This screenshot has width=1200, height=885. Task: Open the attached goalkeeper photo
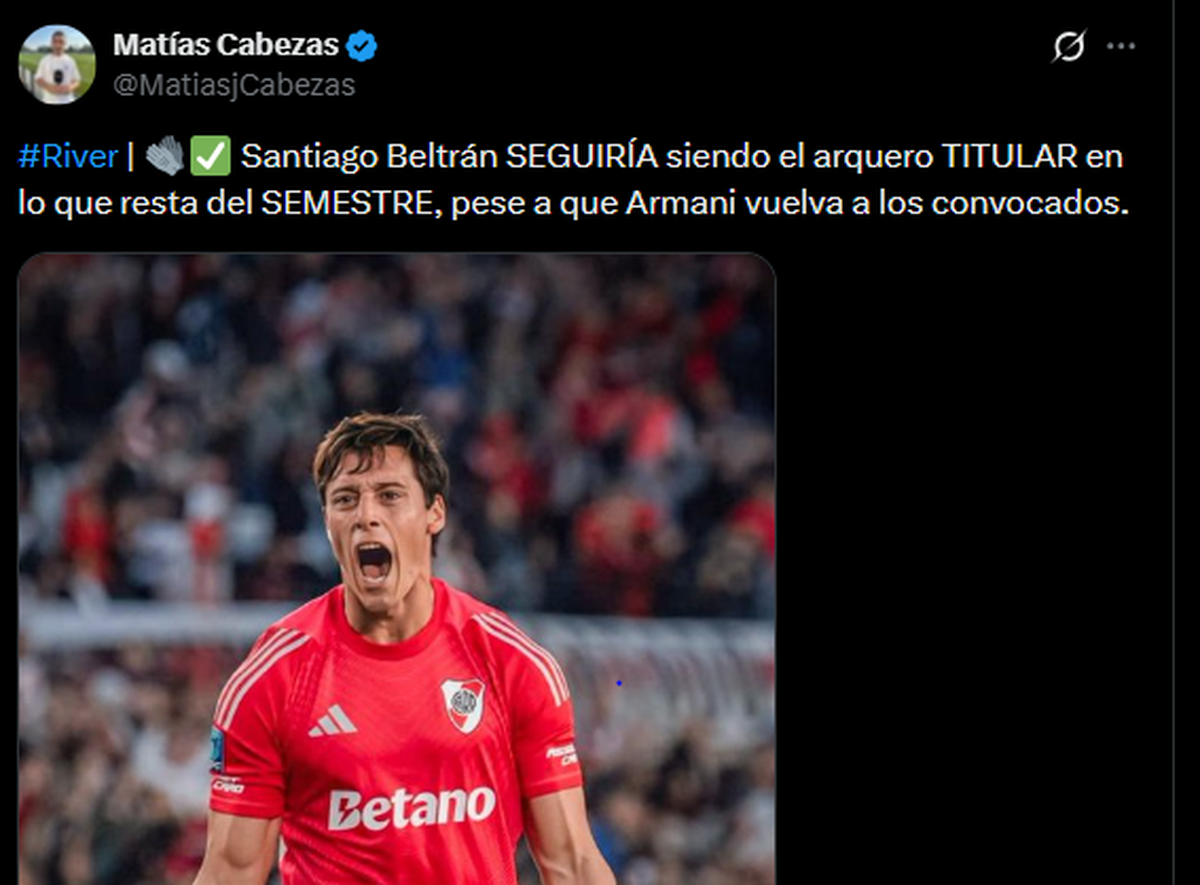click(x=397, y=569)
